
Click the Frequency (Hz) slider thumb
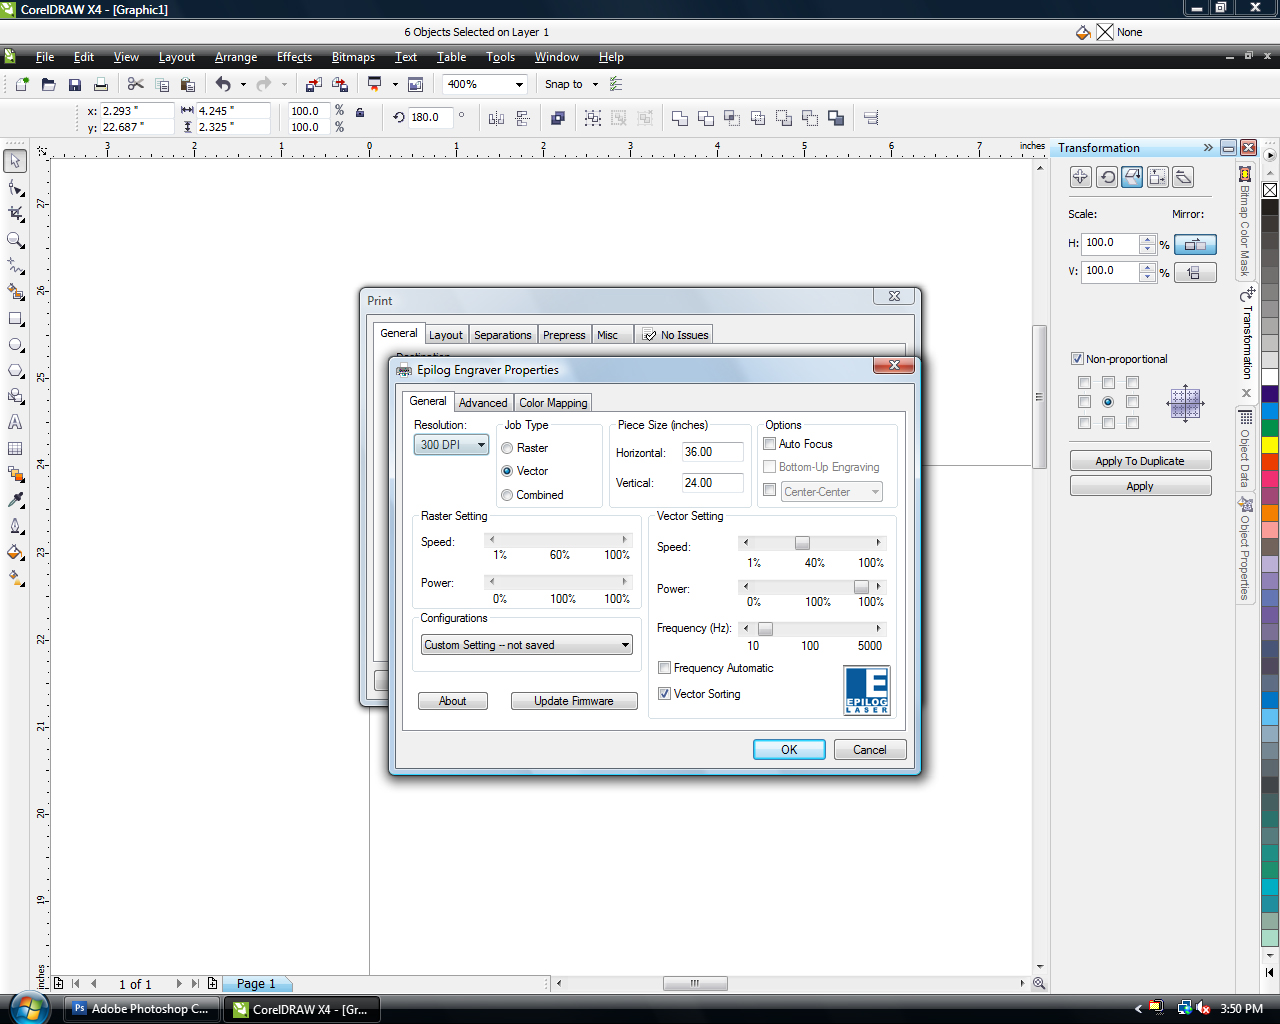click(765, 629)
